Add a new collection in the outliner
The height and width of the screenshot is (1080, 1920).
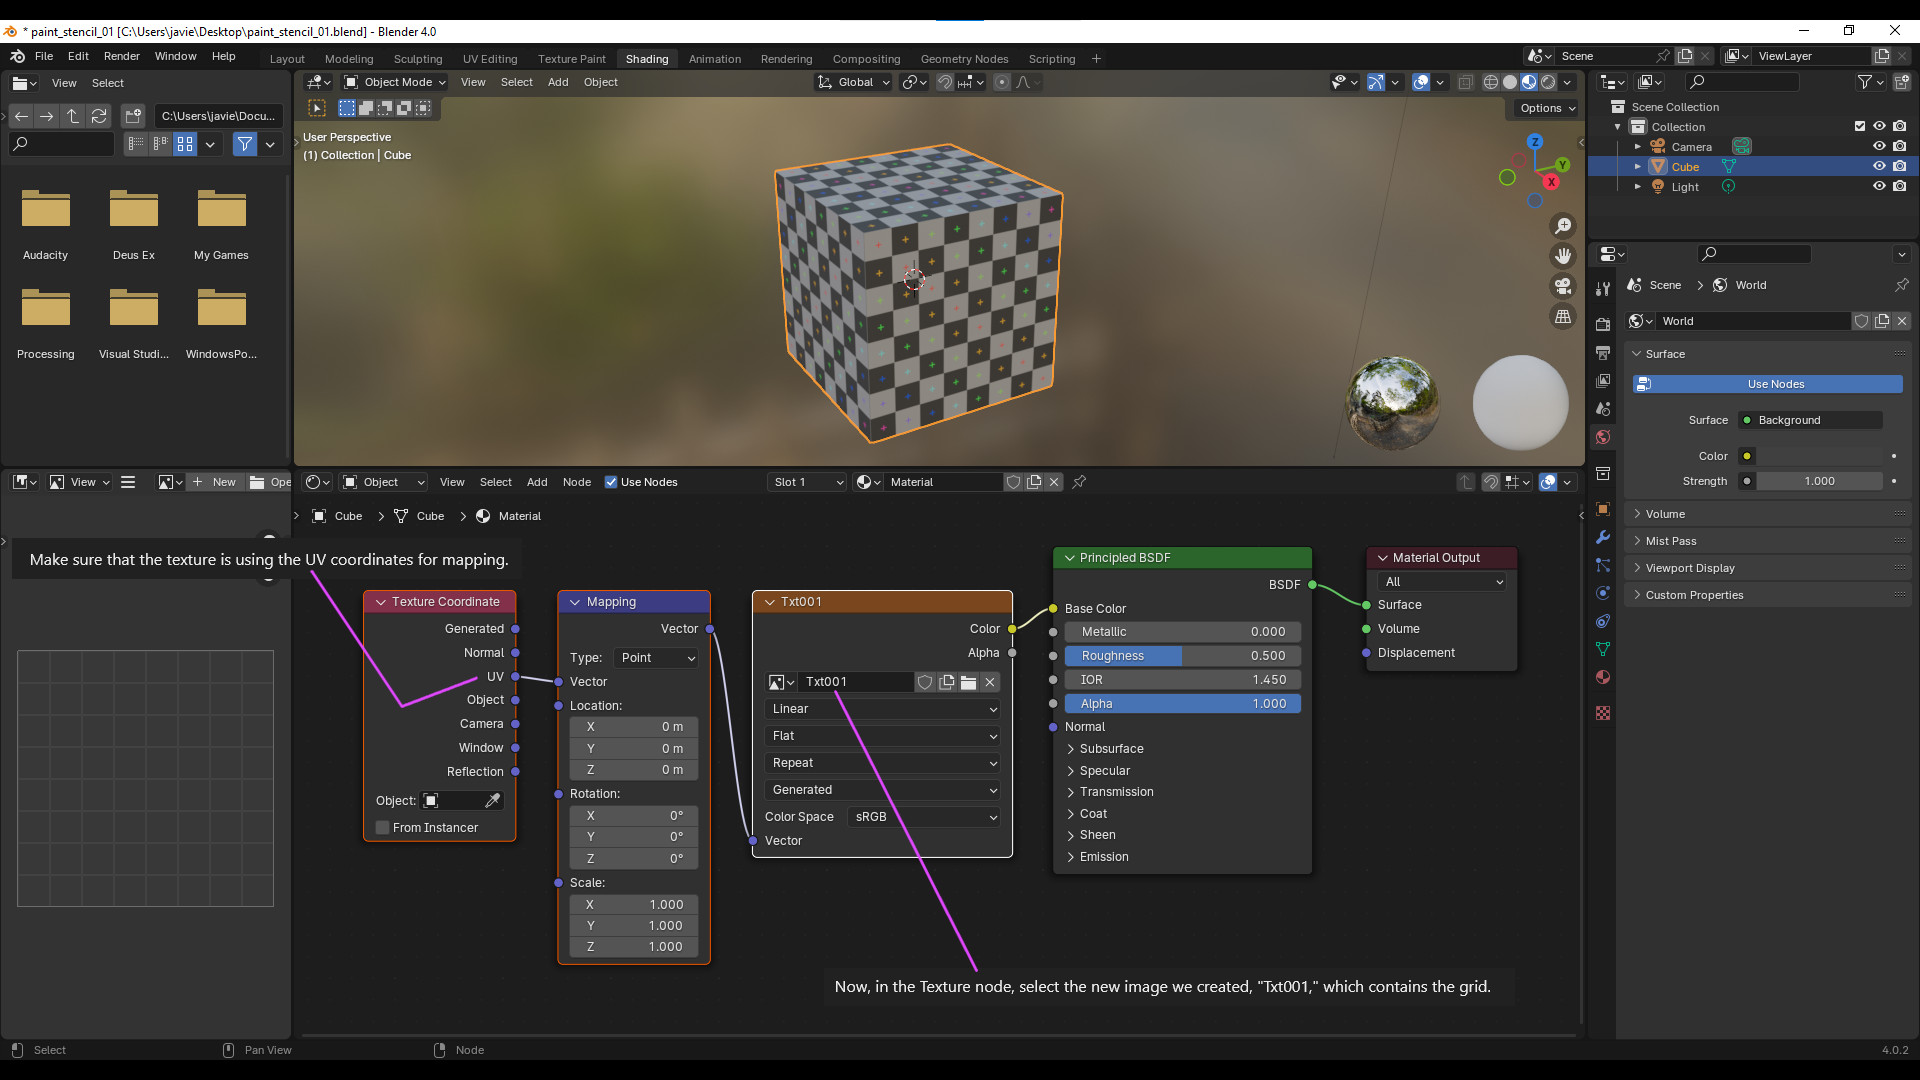(x=1901, y=82)
